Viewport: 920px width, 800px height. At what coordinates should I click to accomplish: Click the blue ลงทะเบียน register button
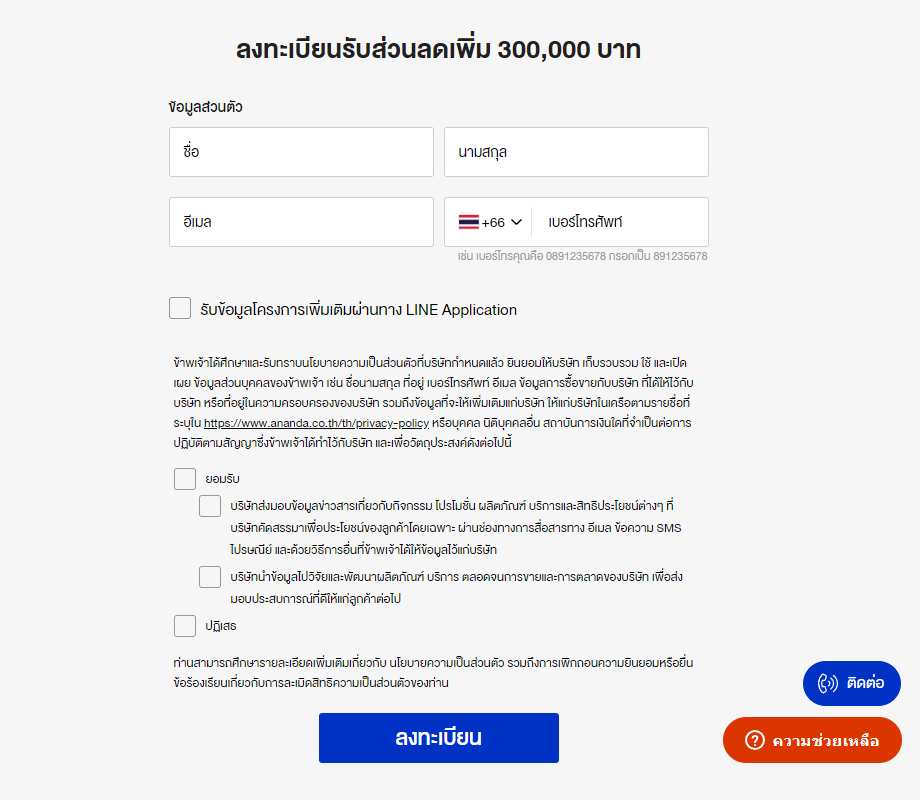point(439,738)
